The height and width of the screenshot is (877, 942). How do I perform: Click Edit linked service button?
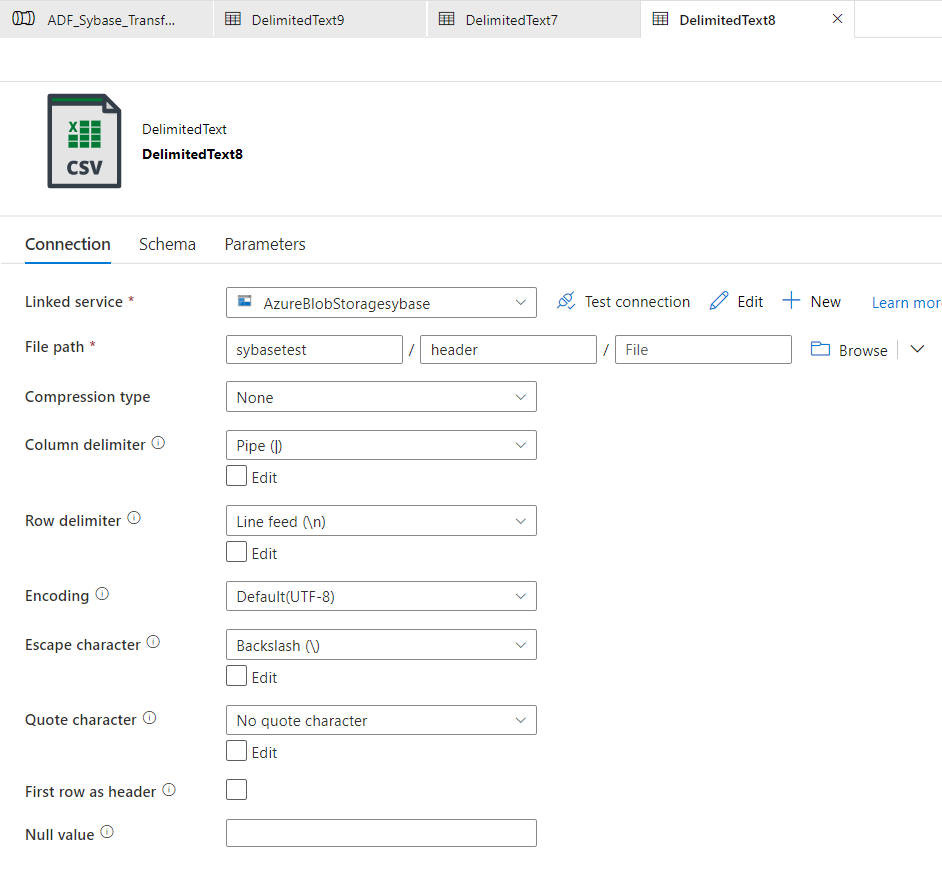(736, 302)
